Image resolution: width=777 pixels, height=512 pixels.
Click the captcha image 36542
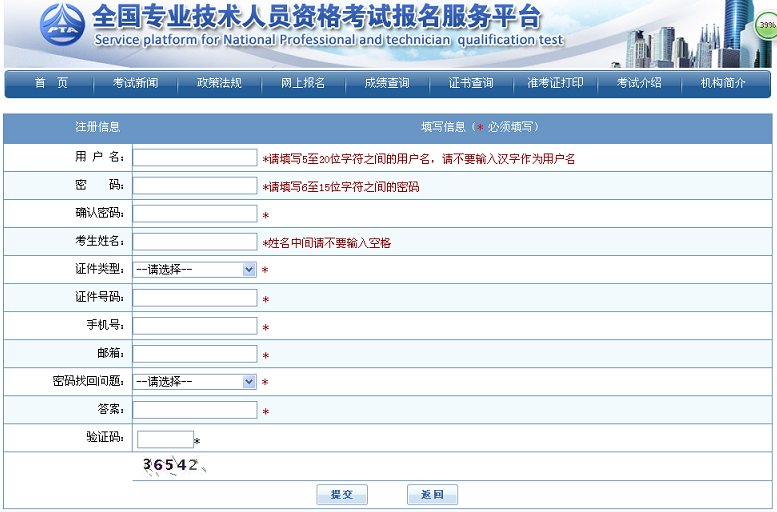[171, 465]
